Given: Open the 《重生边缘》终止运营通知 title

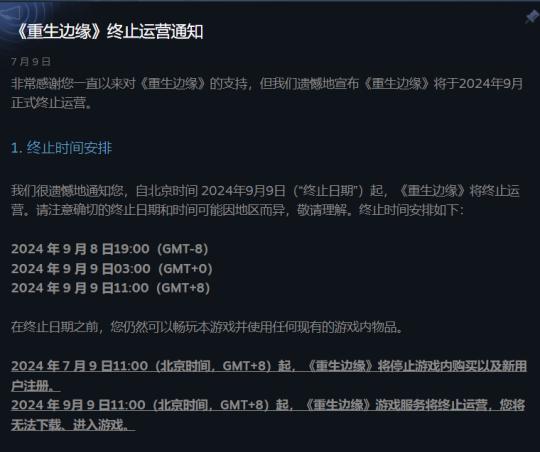Looking at the screenshot, I should 110,32.
